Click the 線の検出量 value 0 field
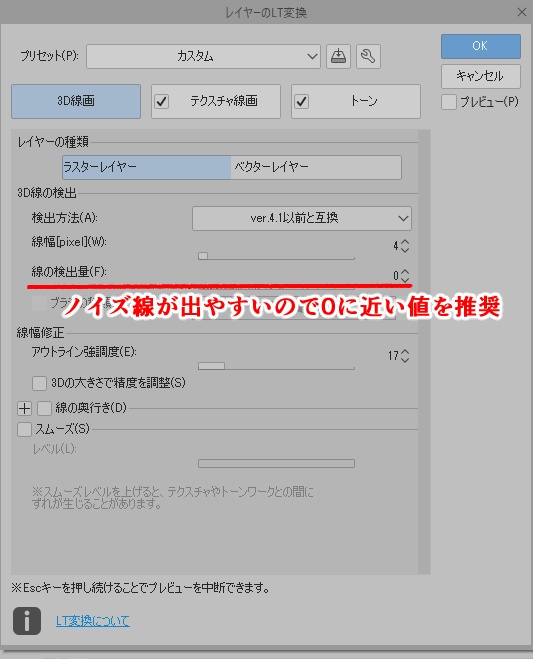This screenshot has width=533, height=659. 396,276
